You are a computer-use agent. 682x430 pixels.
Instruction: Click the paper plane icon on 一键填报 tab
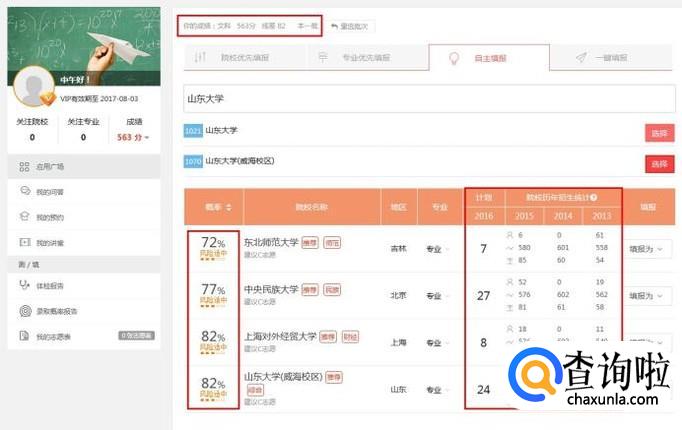pos(581,57)
